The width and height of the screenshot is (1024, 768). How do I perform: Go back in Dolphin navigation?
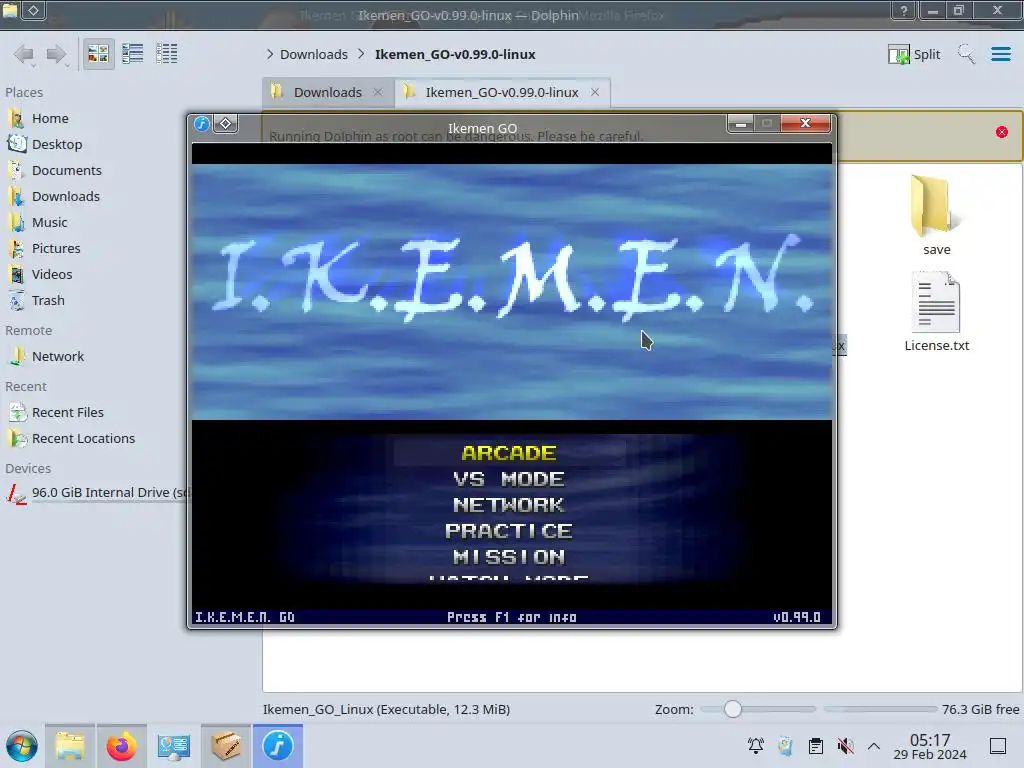[x=24, y=54]
